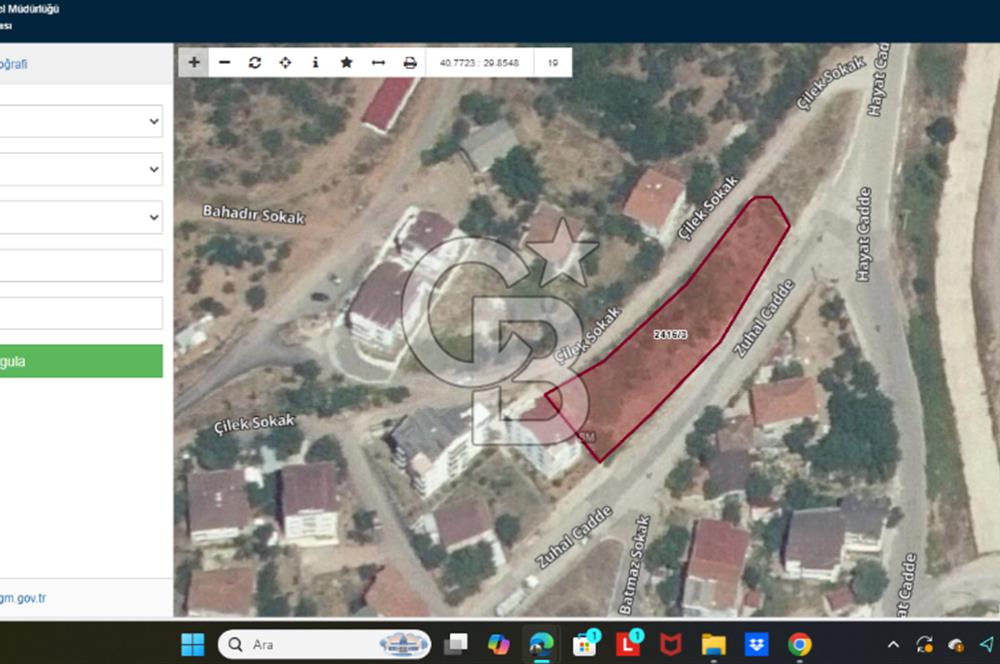Switch to the Coğrafi tab in the panel

[x=14, y=64]
